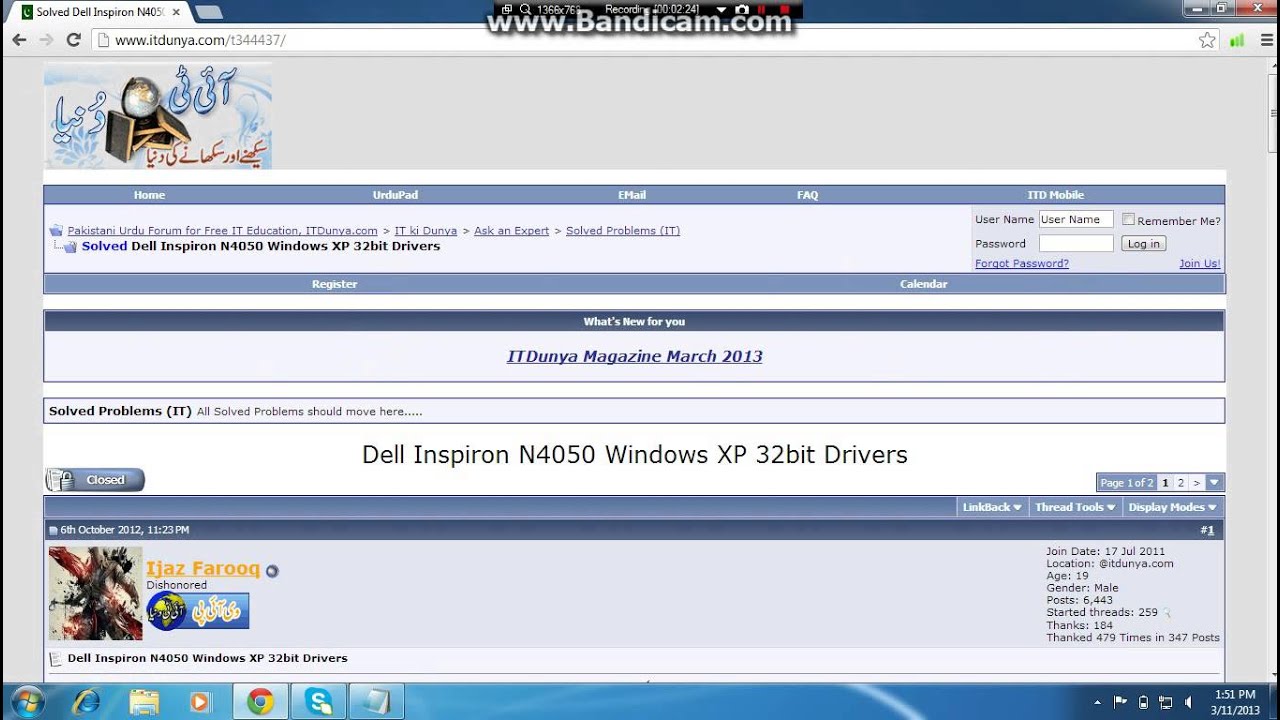Click the rank badge under Dishonored
Image resolution: width=1280 pixels, height=720 pixels.
coord(198,611)
